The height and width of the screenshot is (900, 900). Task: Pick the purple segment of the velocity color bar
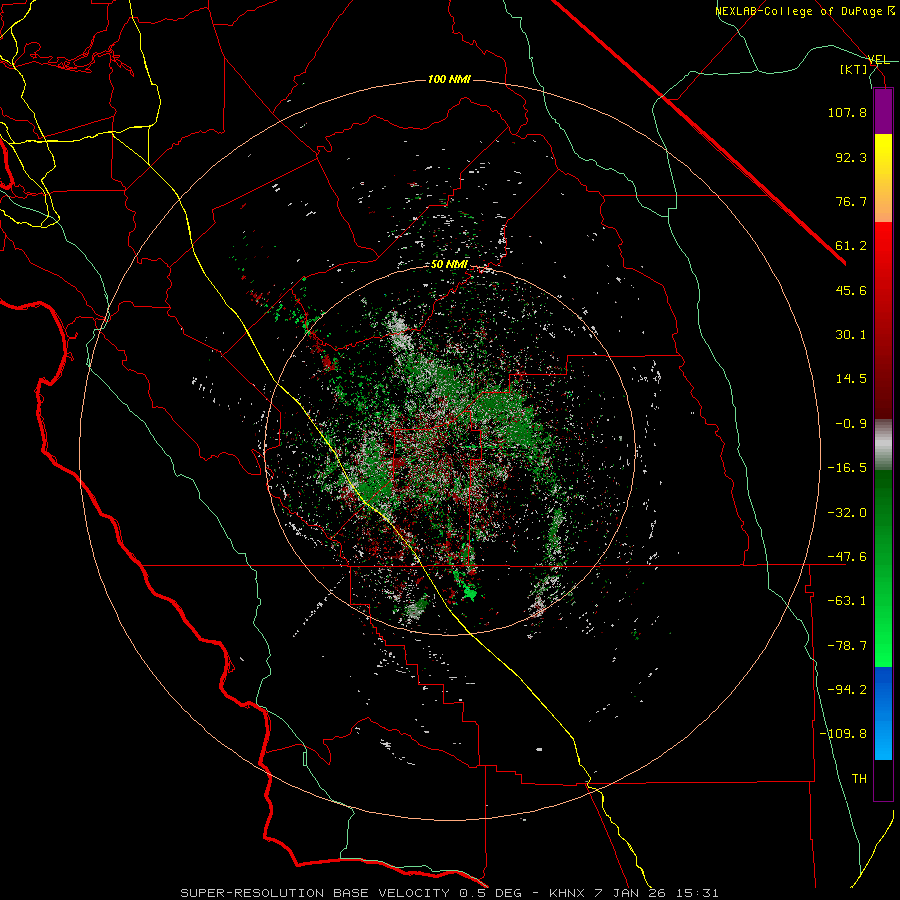click(883, 111)
